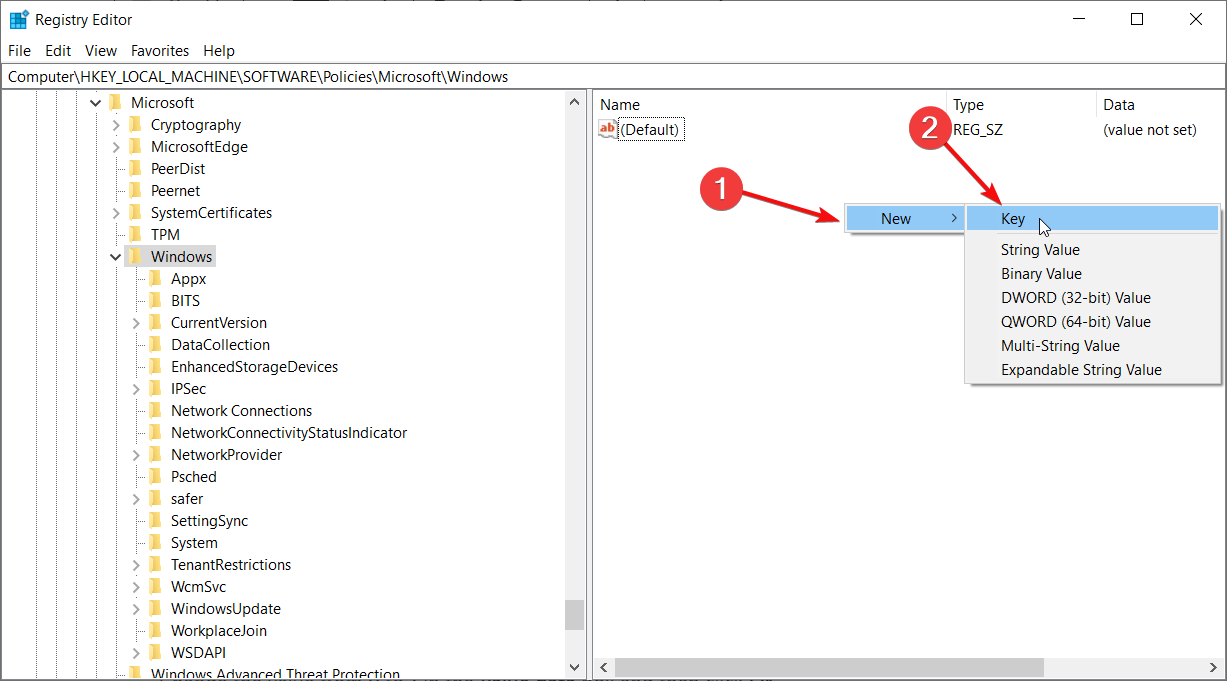Click the Type column header
Screen dimensions: 1227x681
1021,105
